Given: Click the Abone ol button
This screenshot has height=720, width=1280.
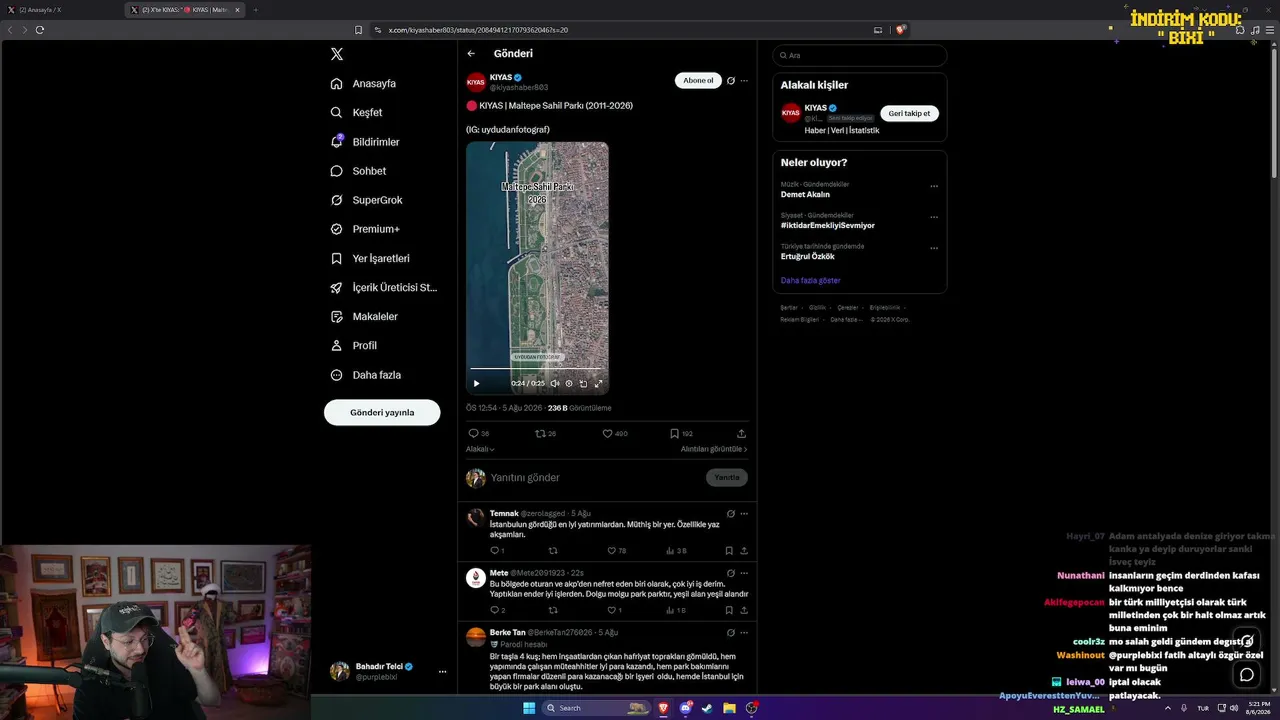Looking at the screenshot, I should point(698,80).
